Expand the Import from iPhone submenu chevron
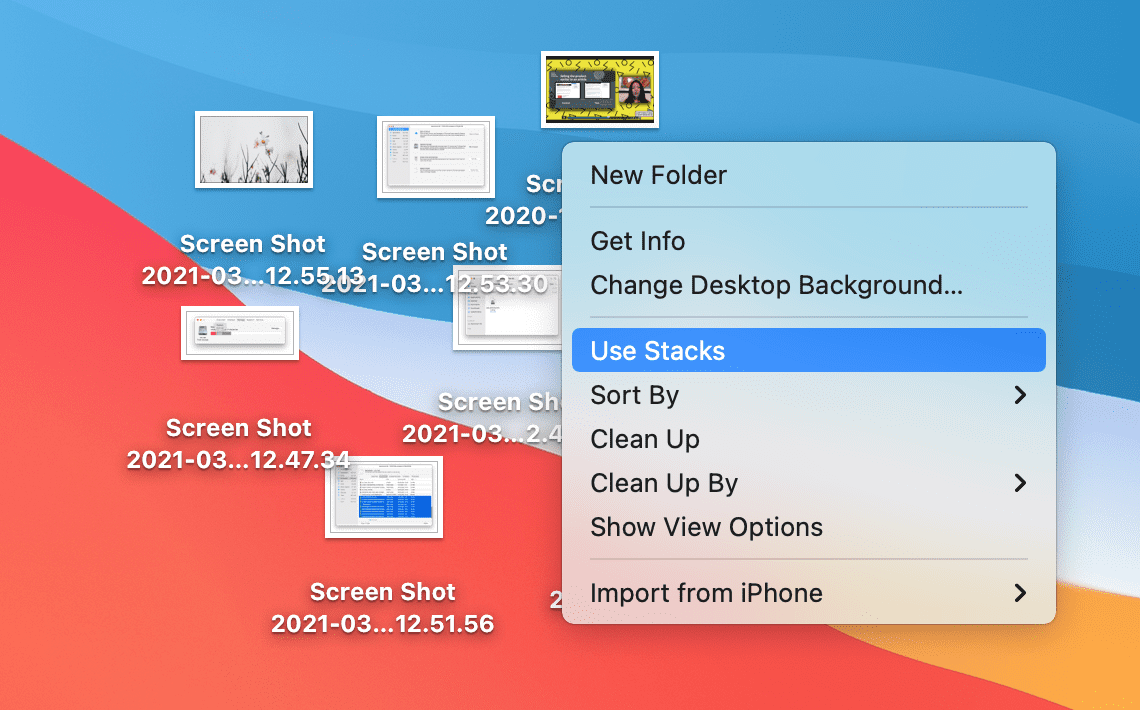 pos(1021,593)
